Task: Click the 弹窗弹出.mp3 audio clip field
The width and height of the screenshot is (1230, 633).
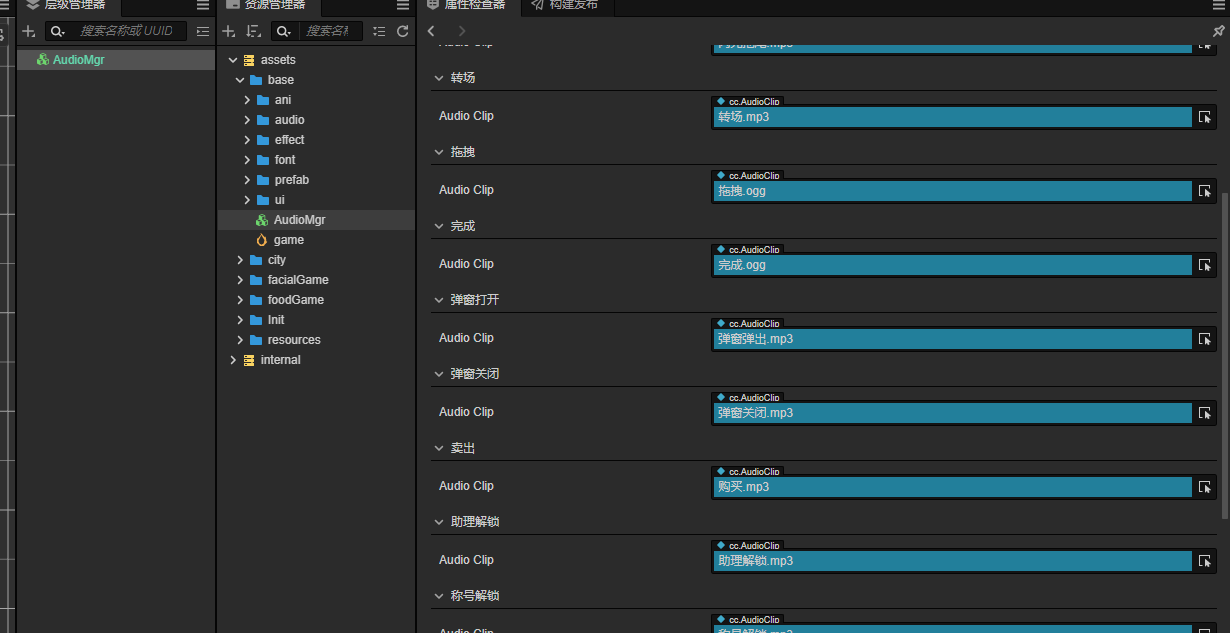Action: [x=953, y=339]
